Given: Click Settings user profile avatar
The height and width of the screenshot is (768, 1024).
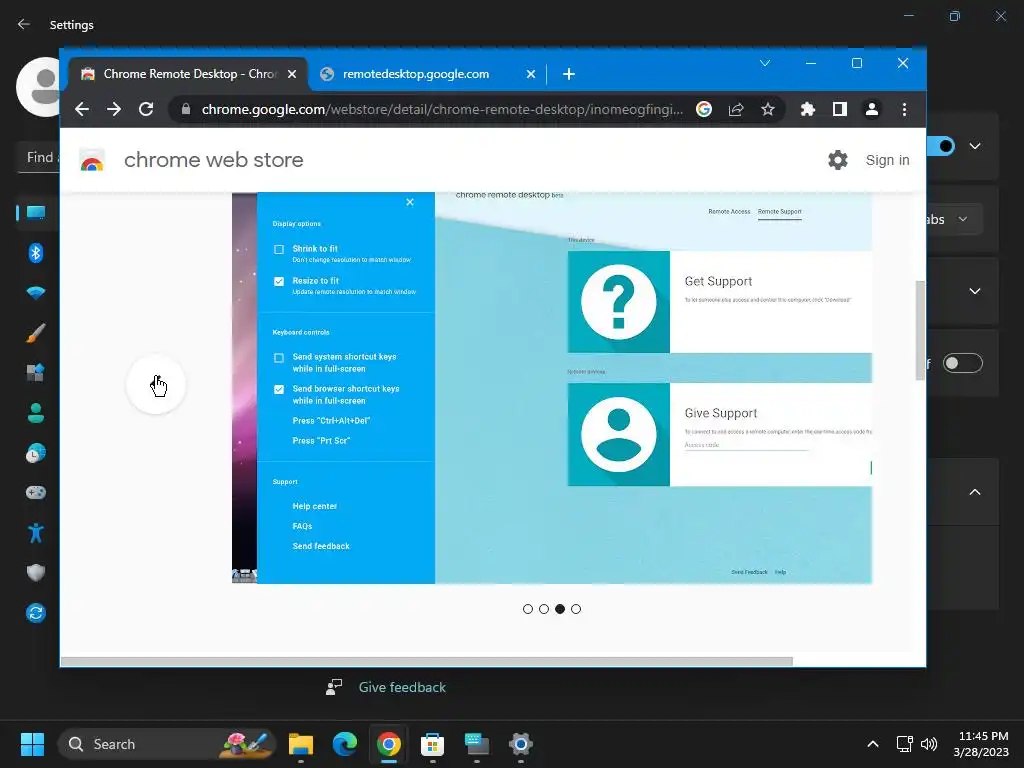Looking at the screenshot, I should coord(39,87).
